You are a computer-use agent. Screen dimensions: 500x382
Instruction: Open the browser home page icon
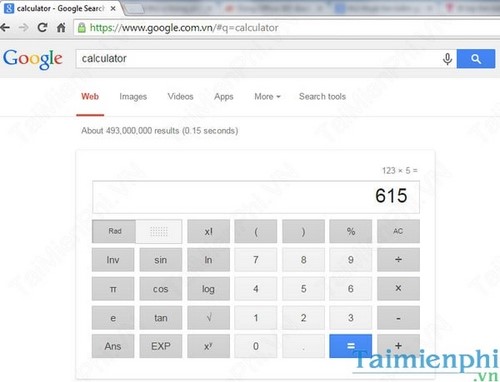click(x=61, y=27)
